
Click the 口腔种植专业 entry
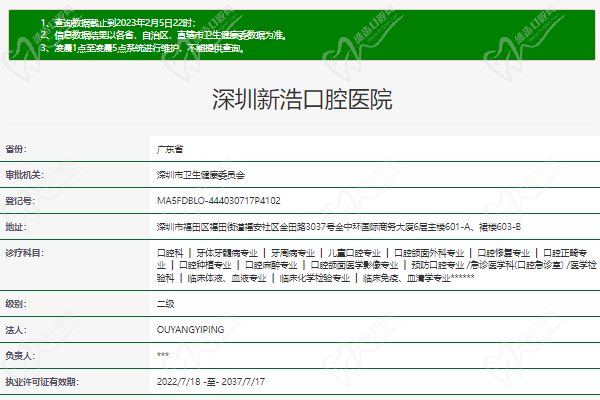pos(205,265)
